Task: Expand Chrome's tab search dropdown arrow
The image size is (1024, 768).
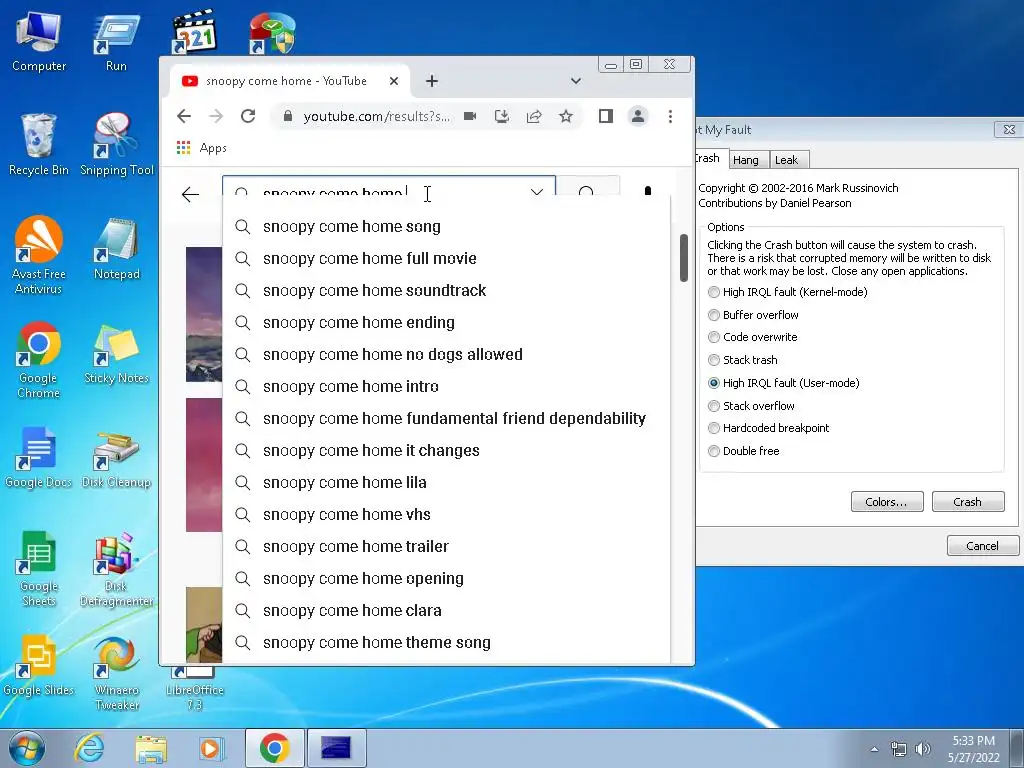Action: [x=575, y=81]
